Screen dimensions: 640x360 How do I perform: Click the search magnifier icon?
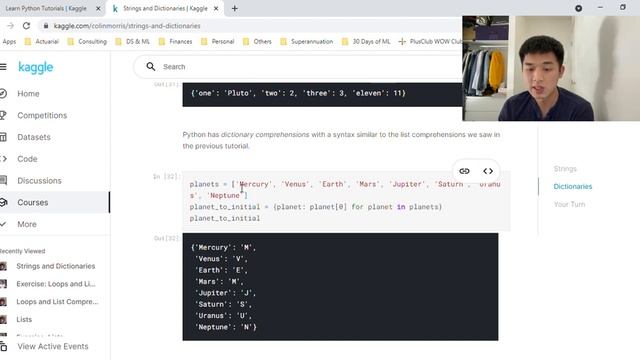151,67
